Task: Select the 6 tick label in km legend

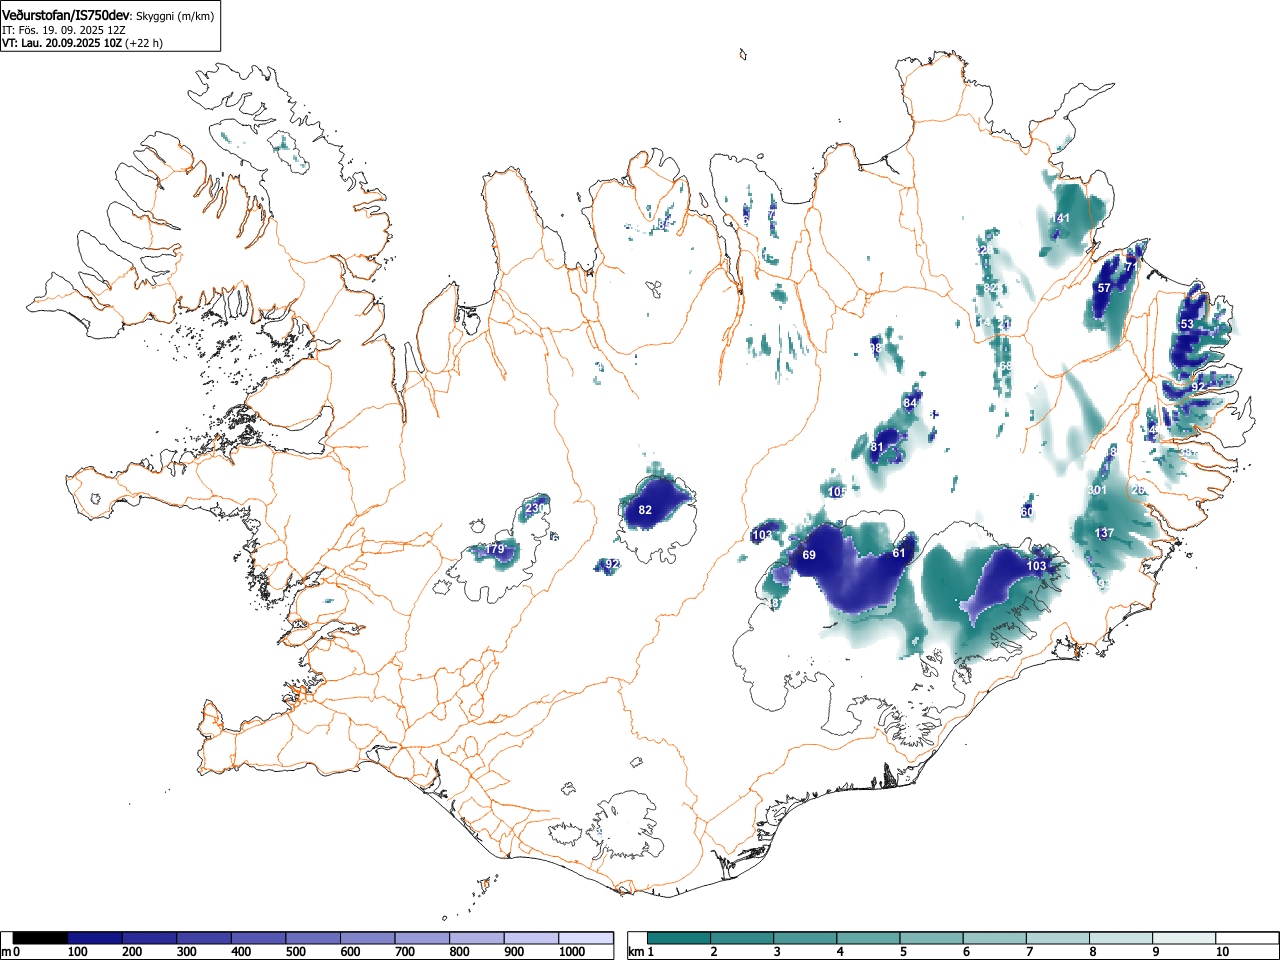Action: pyautogui.click(x=966, y=952)
